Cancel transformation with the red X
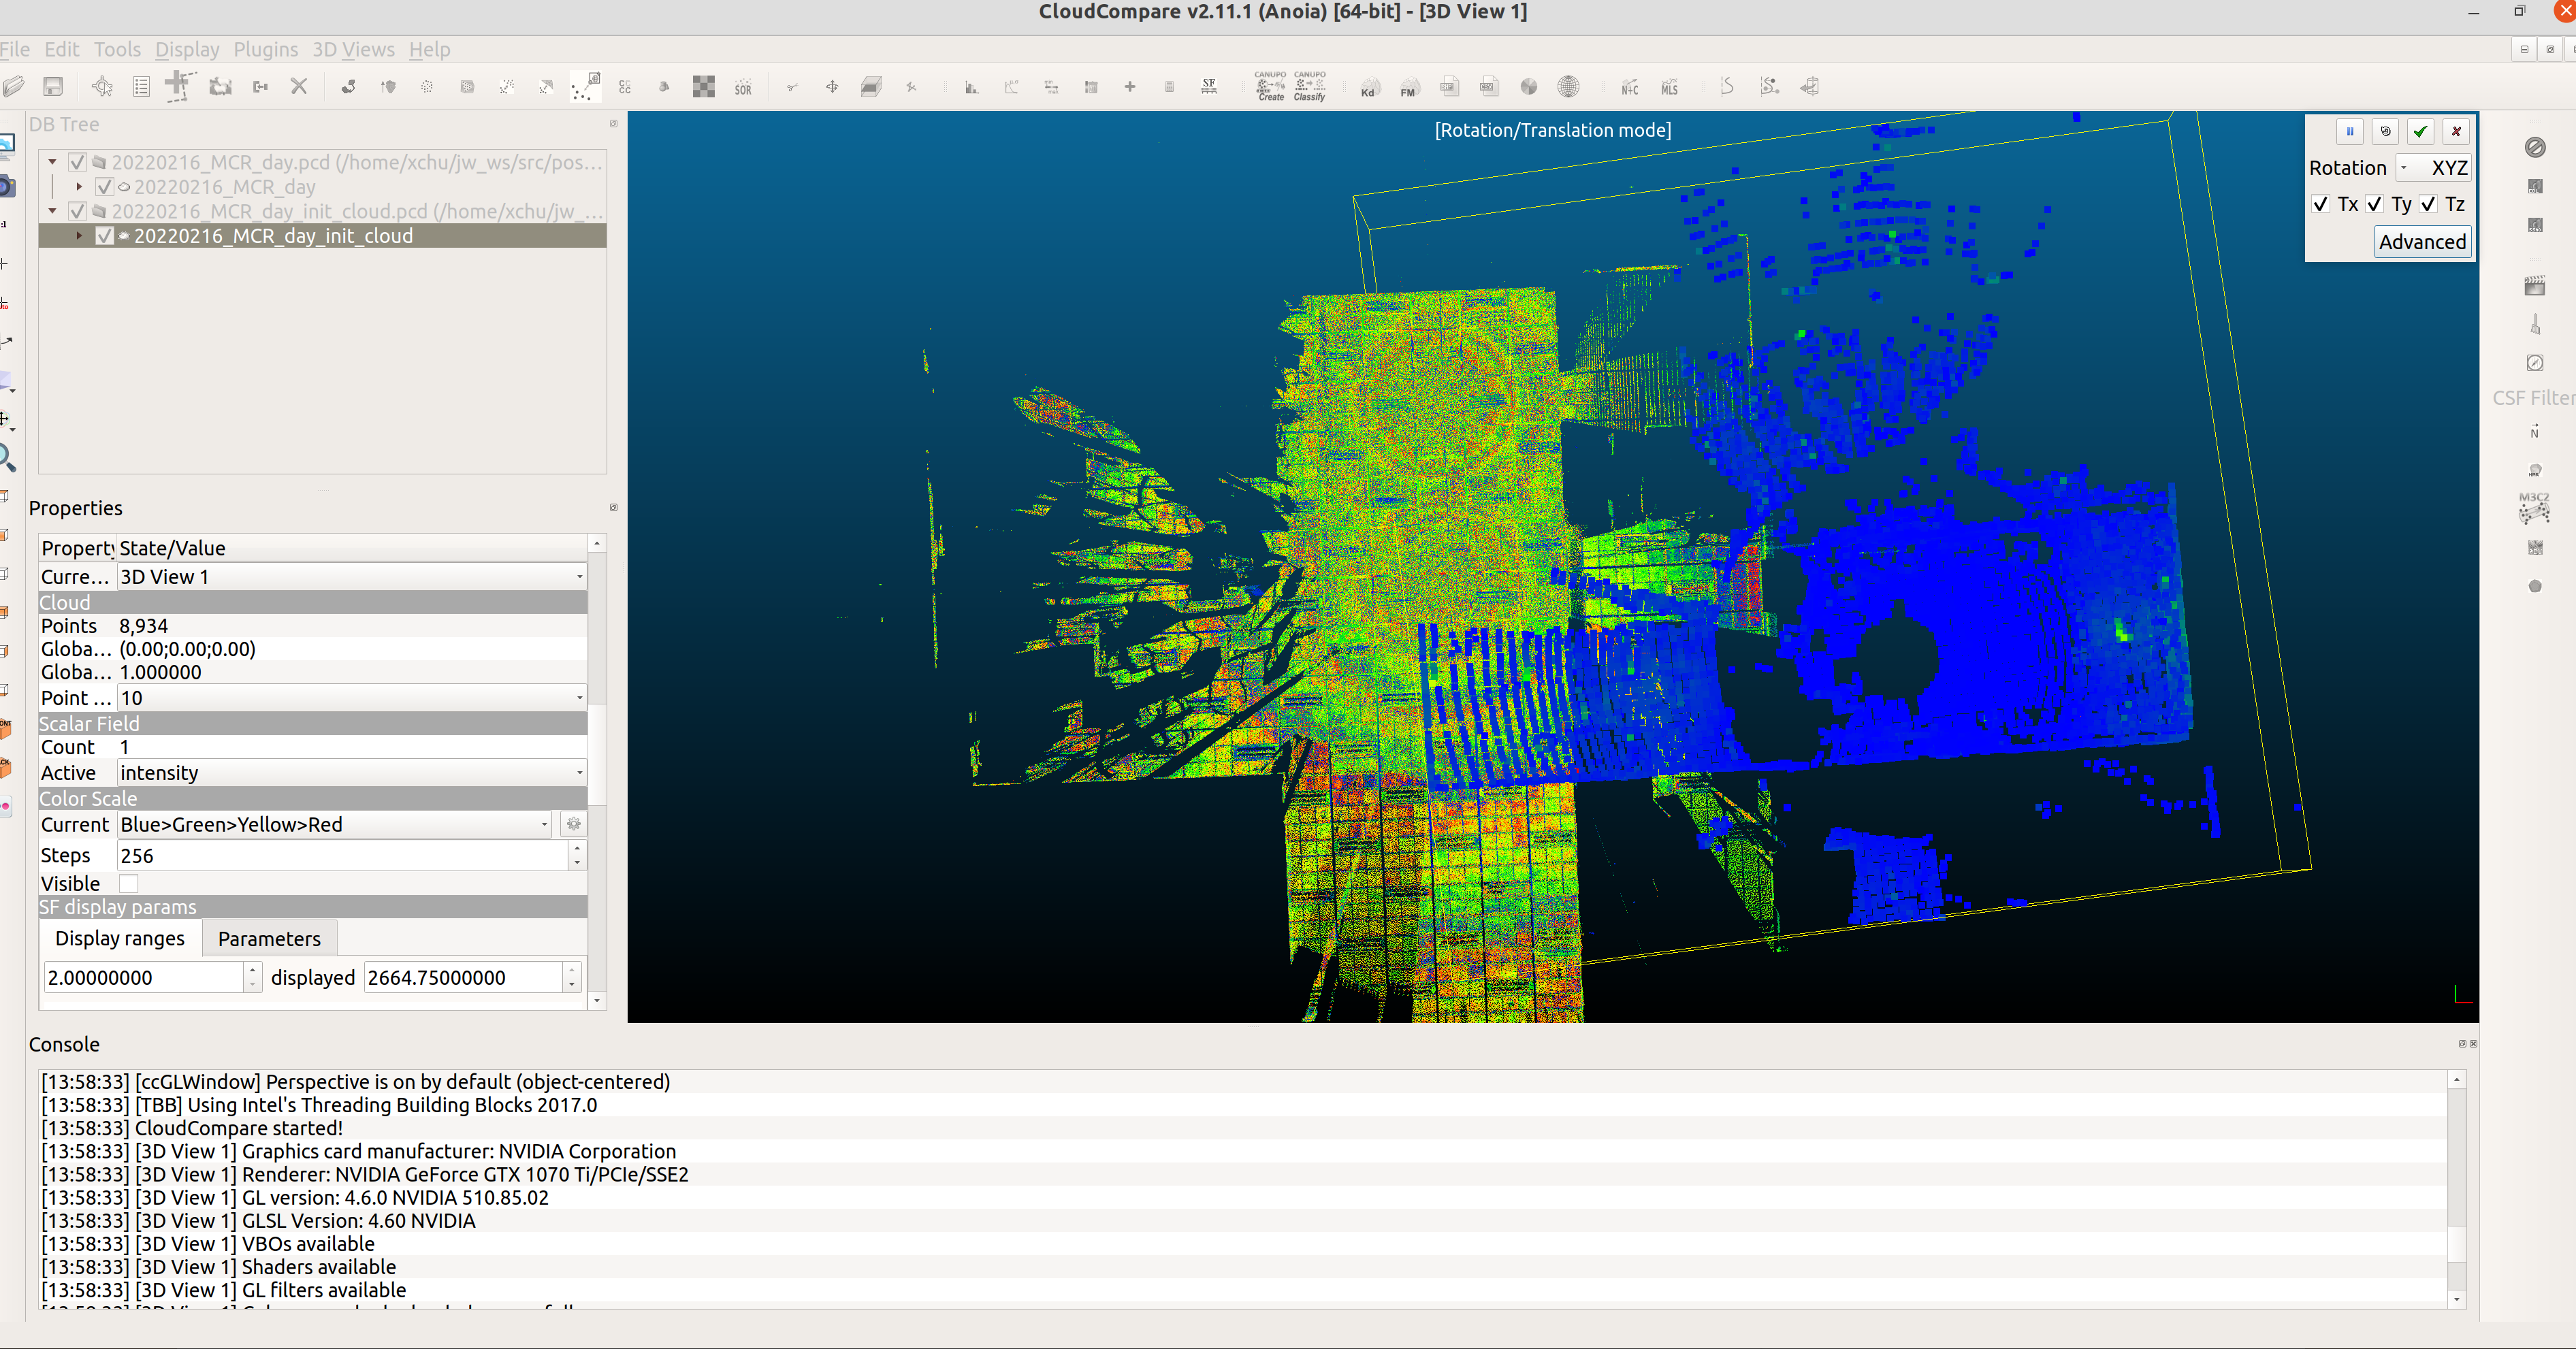2576x1349 pixels. pos(2456,131)
